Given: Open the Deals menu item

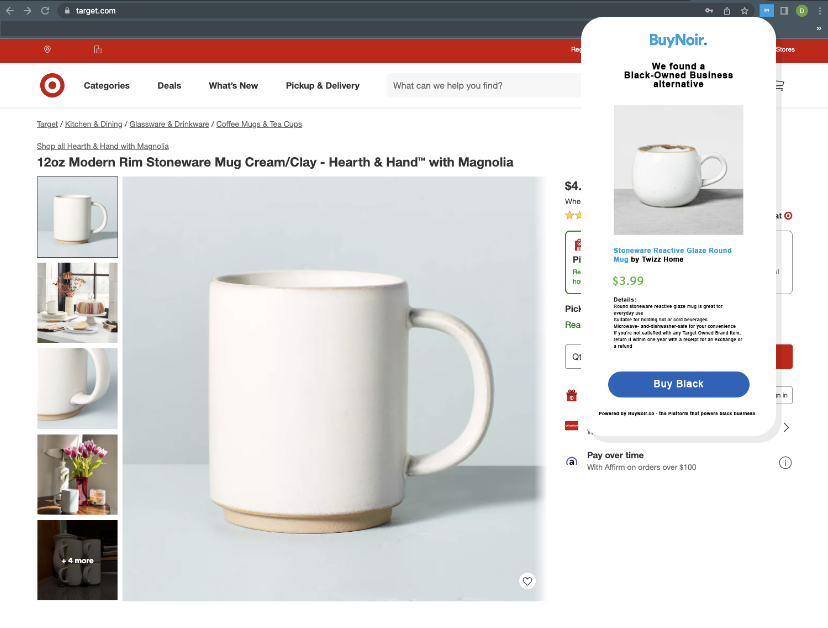Looking at the screenshot, I should click(x=169, y=86).
